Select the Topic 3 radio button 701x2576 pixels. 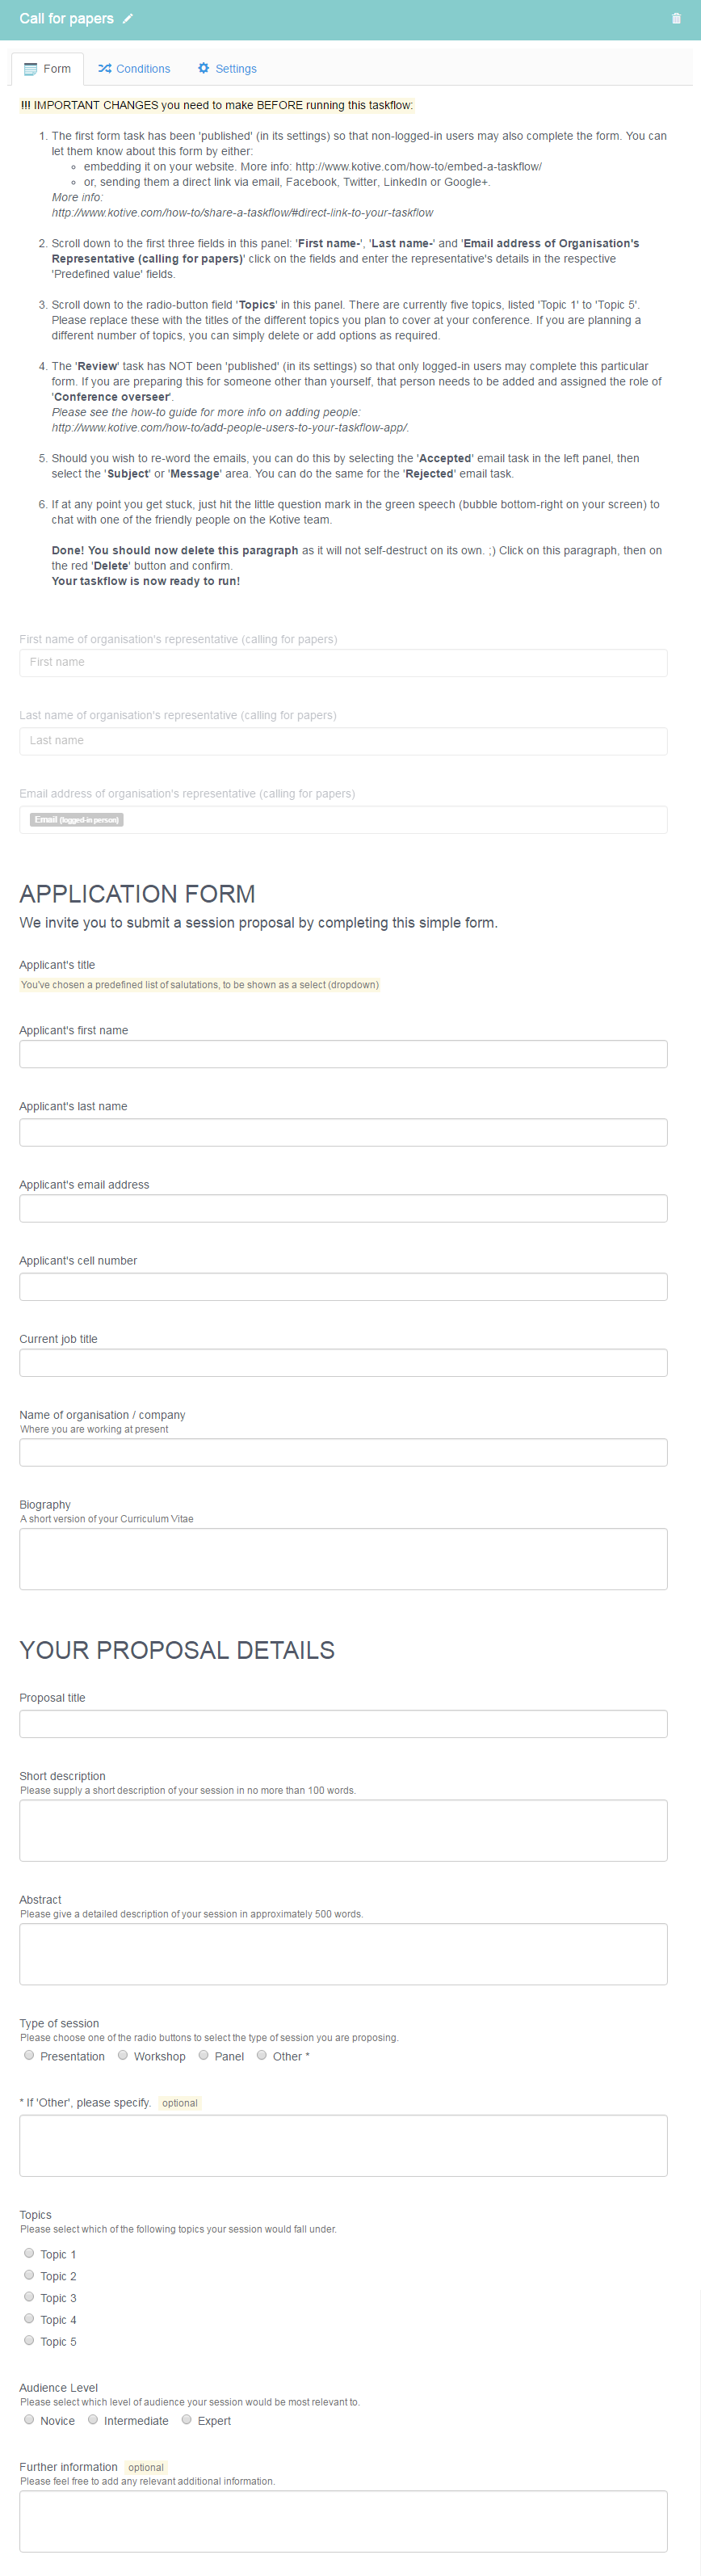[x=29, y=2297]
